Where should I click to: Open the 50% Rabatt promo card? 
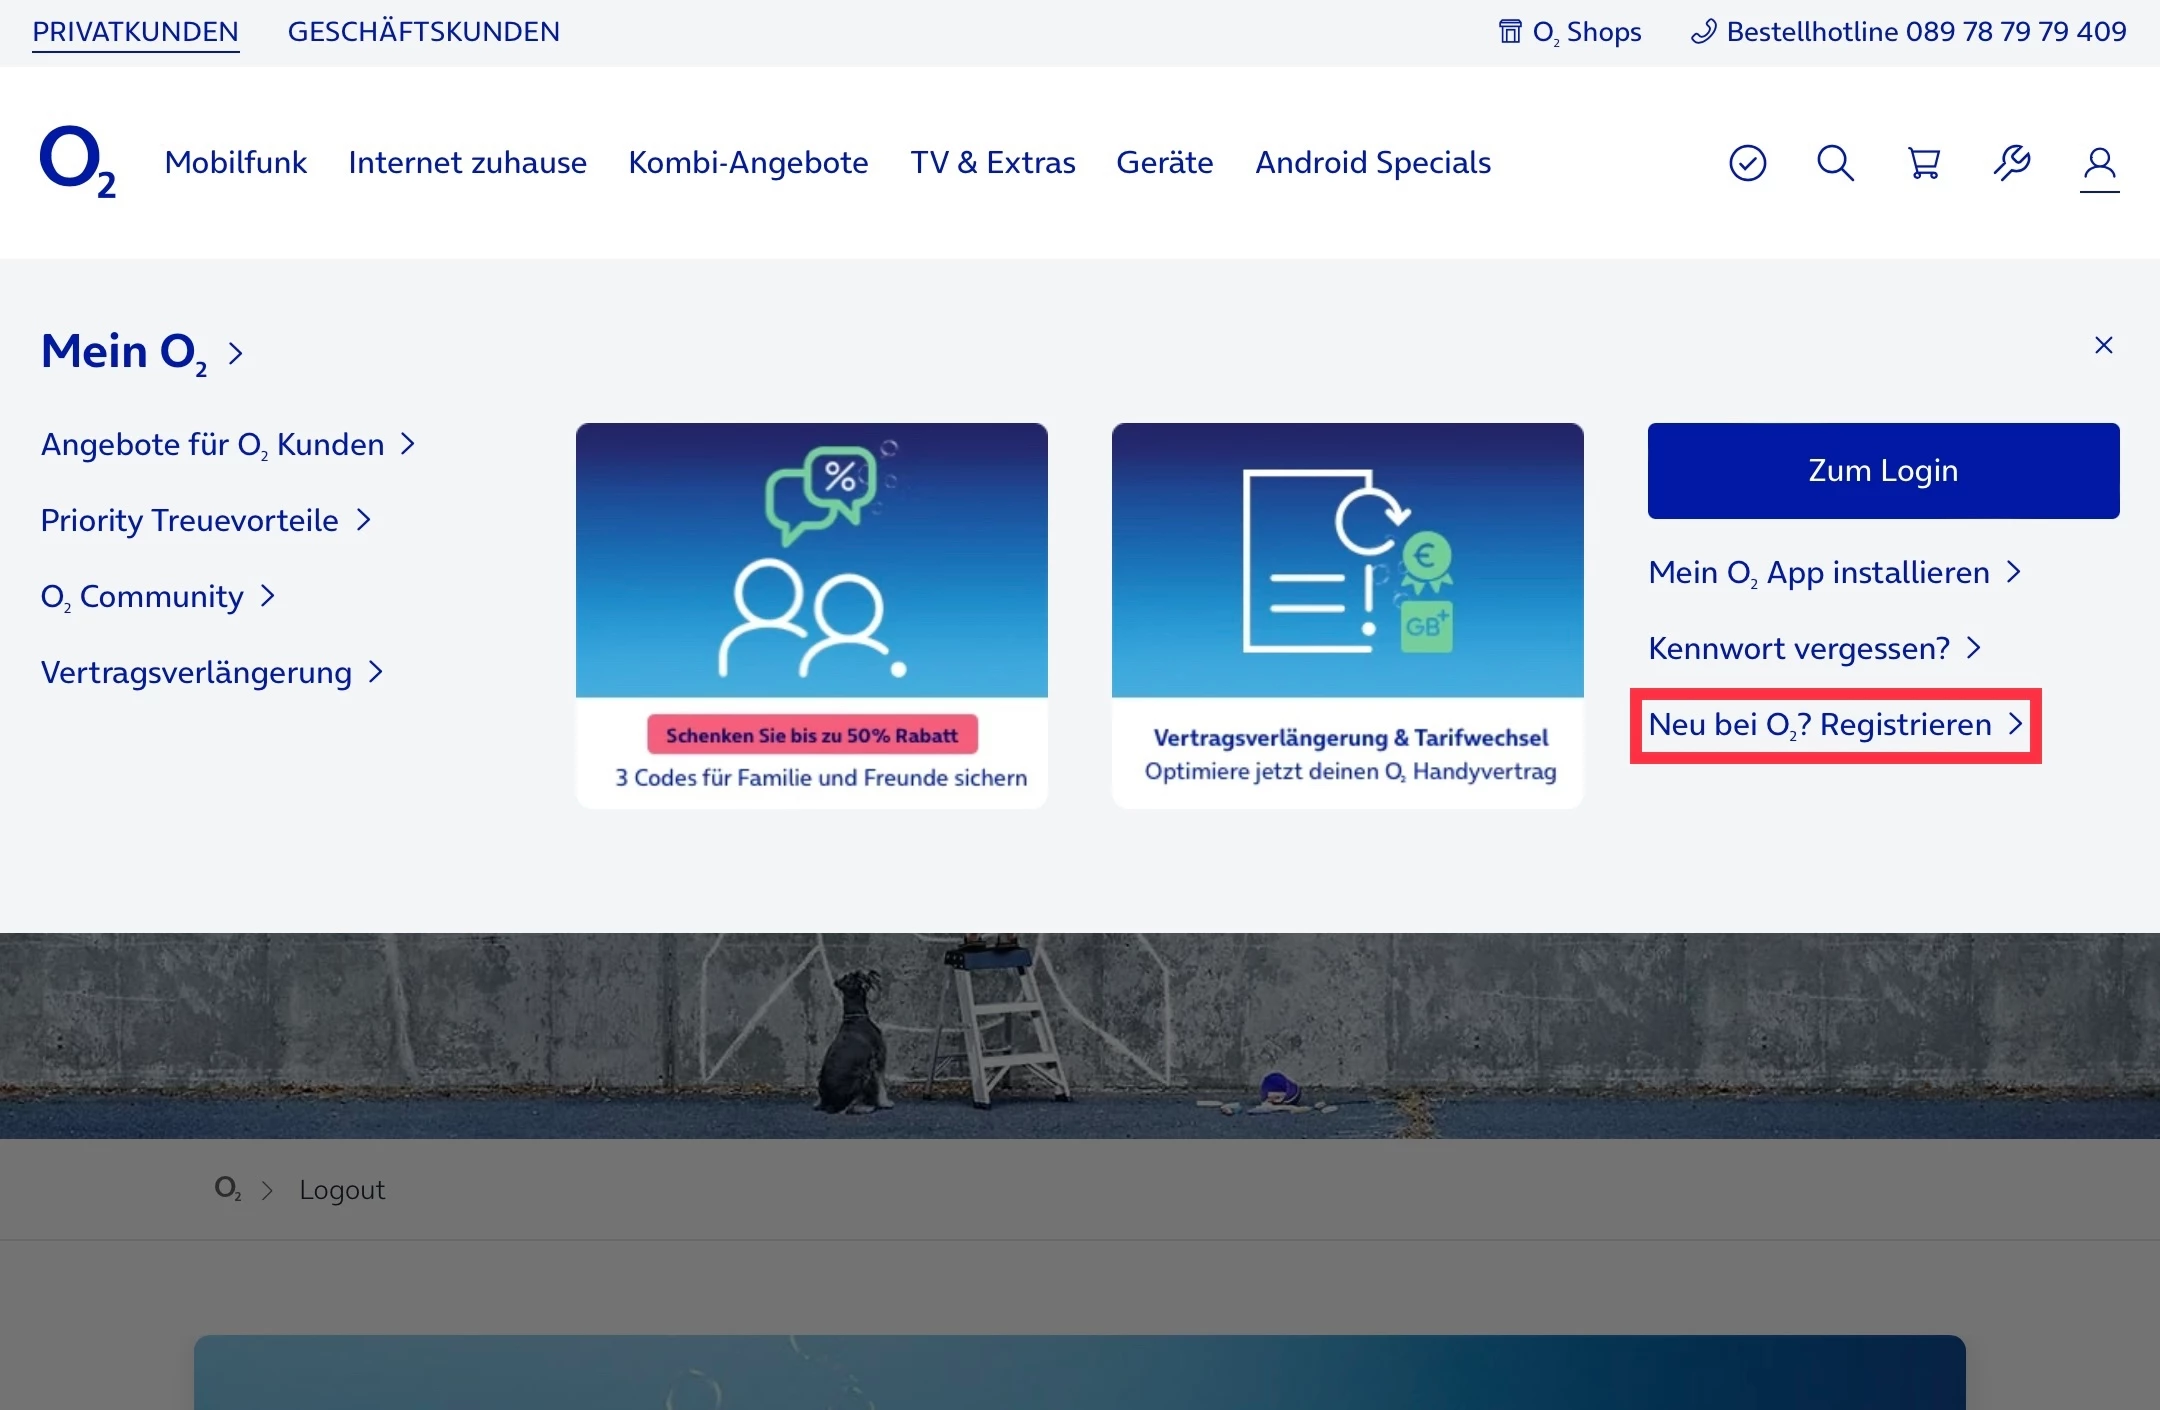pyautogui.click(x=811, y=615)
